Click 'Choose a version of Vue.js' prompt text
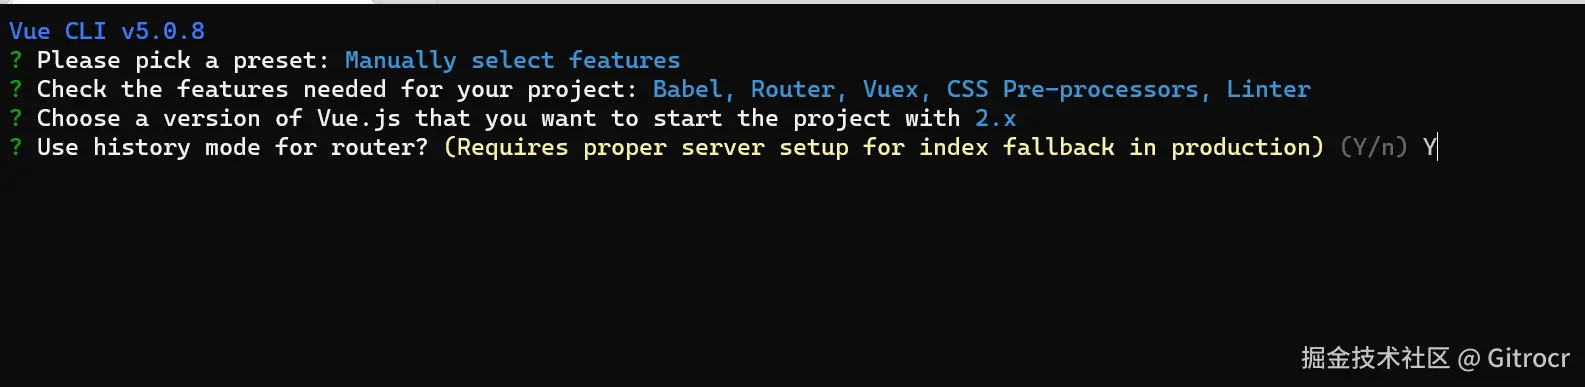Viewport: 1585px width, 387px height. click(x=219, y=118)
